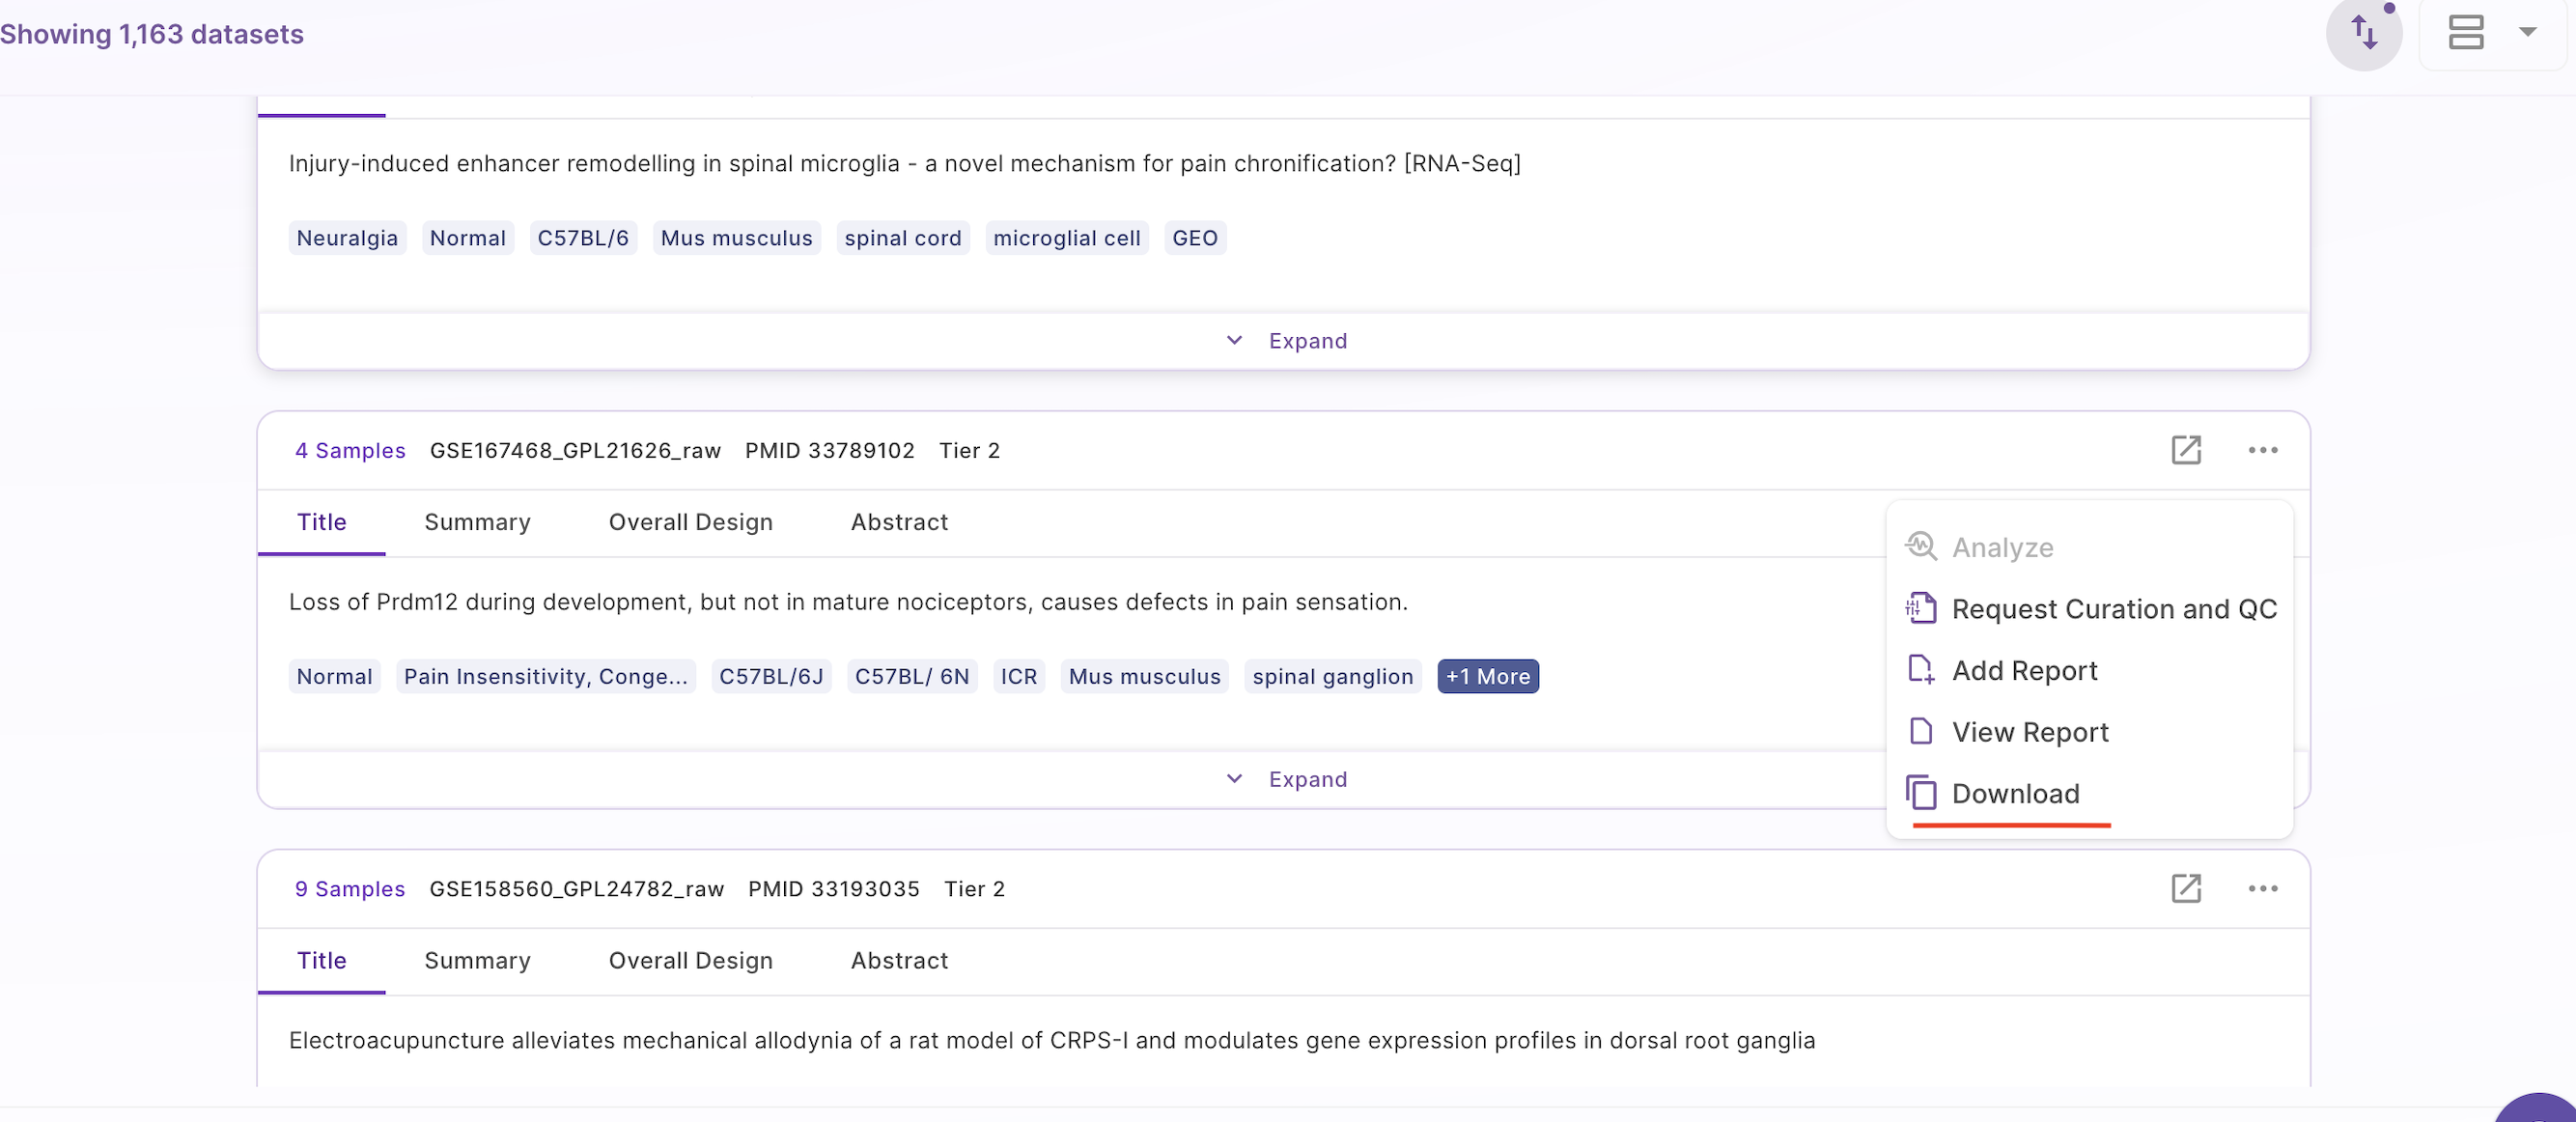The height and width of the screenshot is (1122, 2576).
Task: Open Overall Design tab for GSE158560
Action: (690, 960)
